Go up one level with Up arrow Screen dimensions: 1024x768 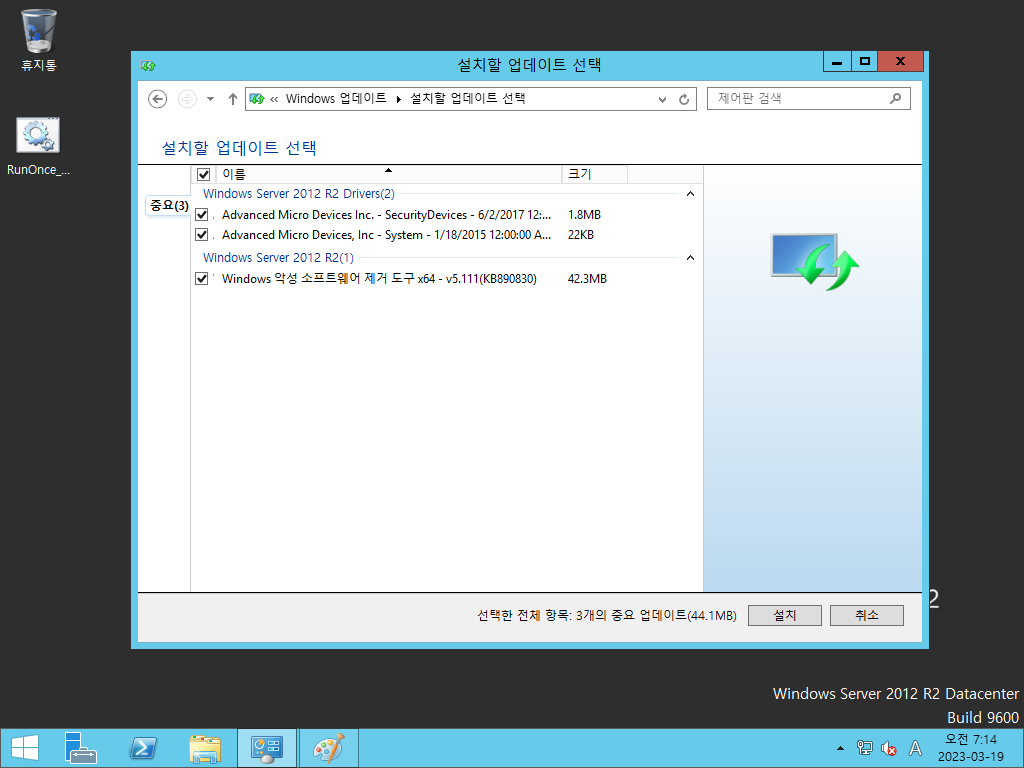pos(232,99)
